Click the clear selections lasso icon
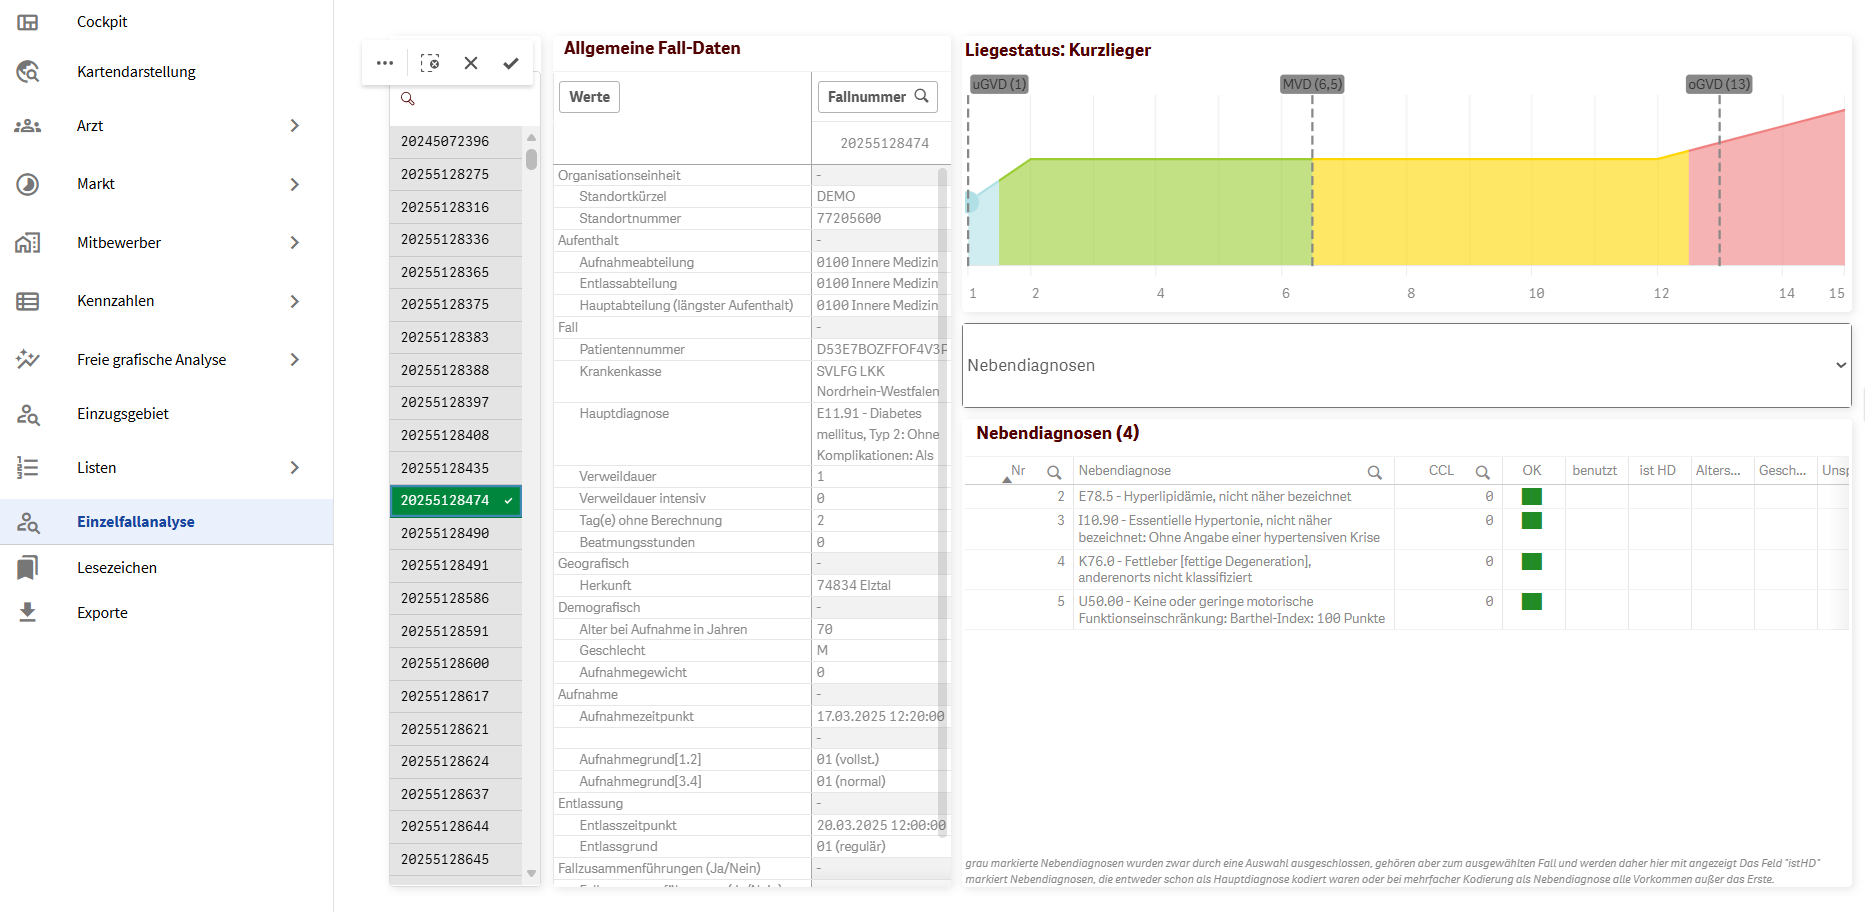This screenshot has width=1865, height=912. [x=430, y=63]
